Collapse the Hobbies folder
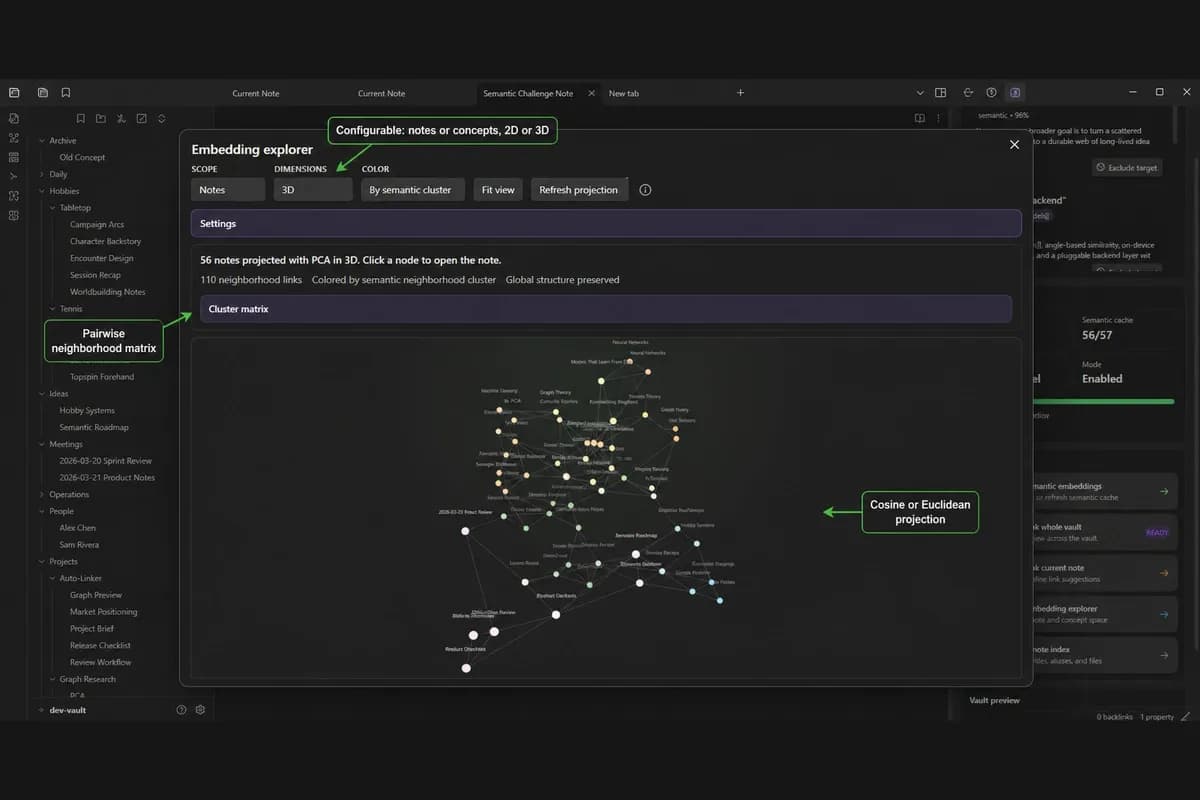 coord(42,191)
